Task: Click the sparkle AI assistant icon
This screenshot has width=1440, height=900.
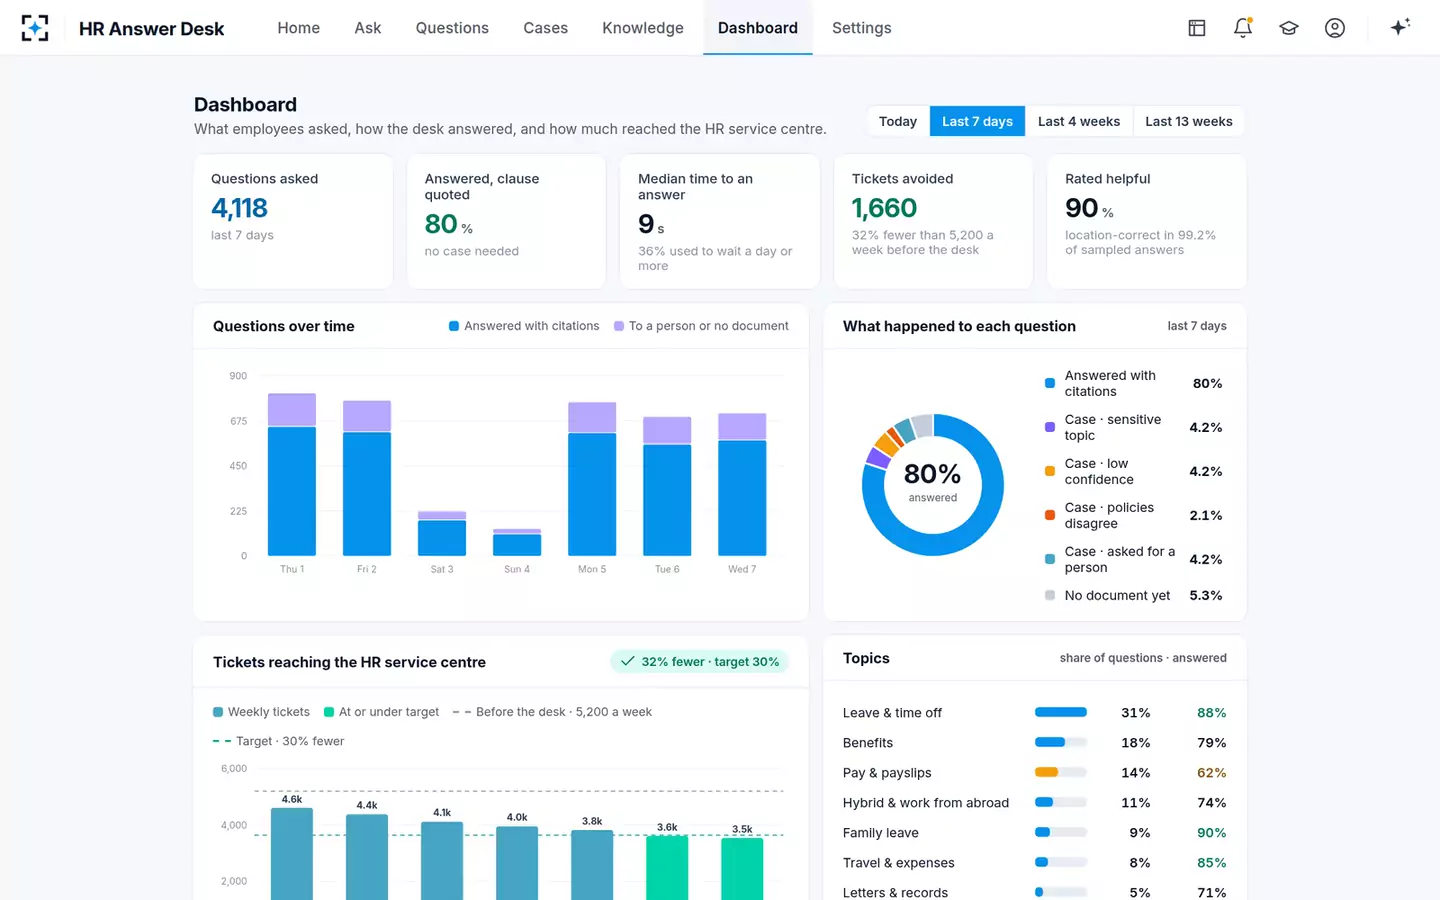Action: pyautogui.click(x=1400, y=27)
